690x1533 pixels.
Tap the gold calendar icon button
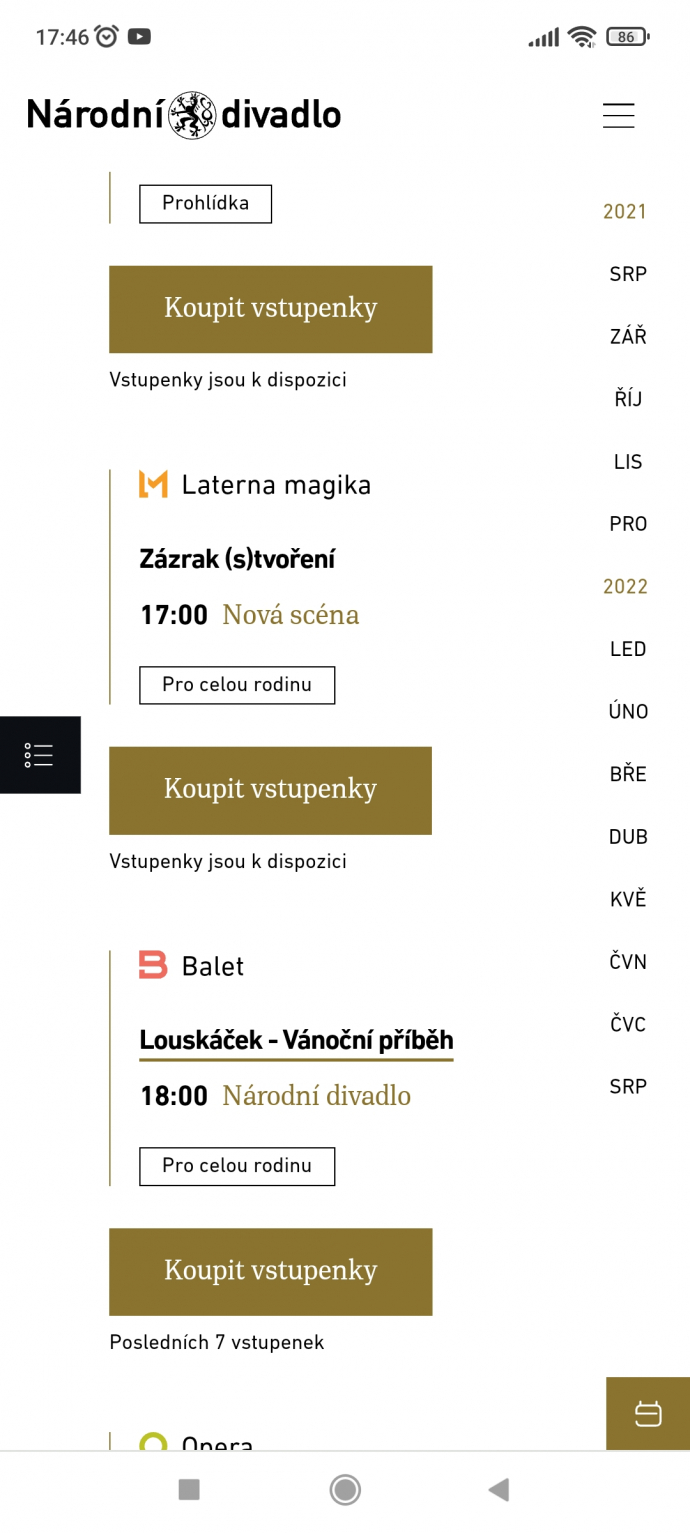(648, 1413)
